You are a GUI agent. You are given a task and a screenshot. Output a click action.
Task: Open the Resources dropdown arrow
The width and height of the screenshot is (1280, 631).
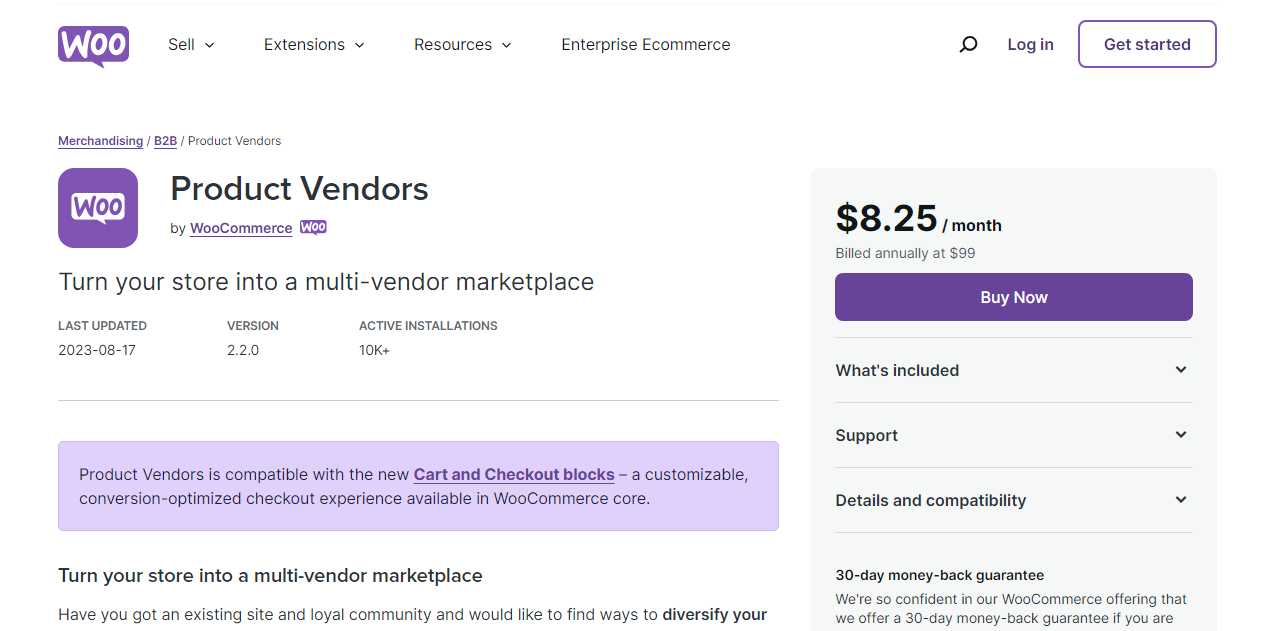tap(506, 45)
